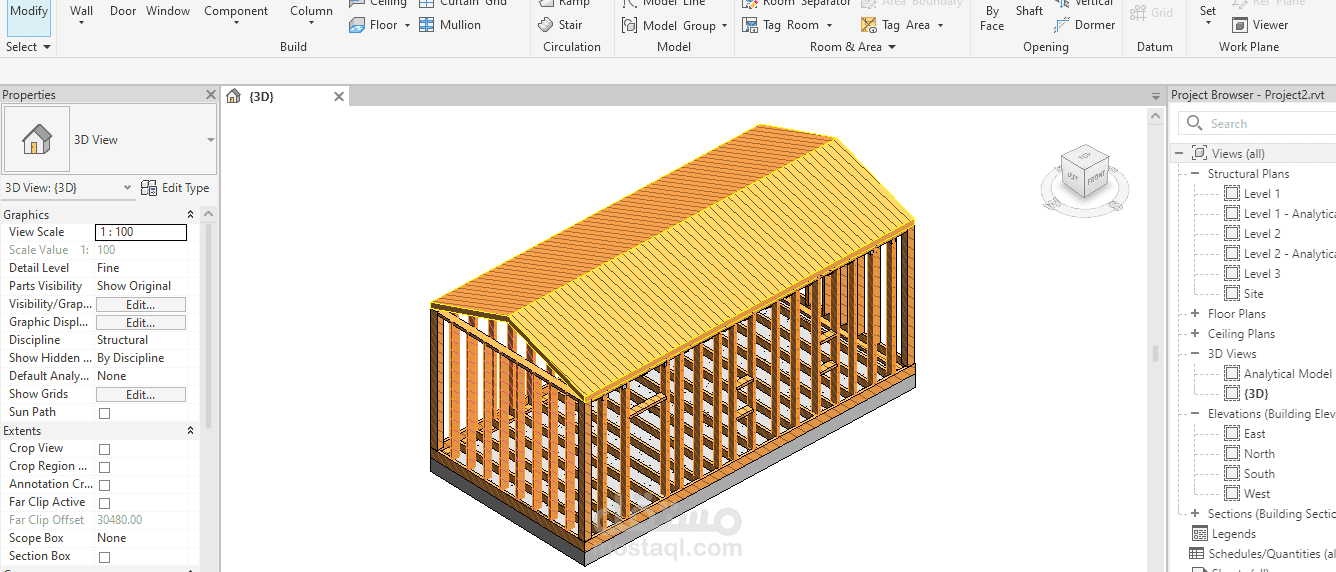The image size is (1336, 572).
Task: Open the West elevation view
Action: click(x=1257, y=494)
